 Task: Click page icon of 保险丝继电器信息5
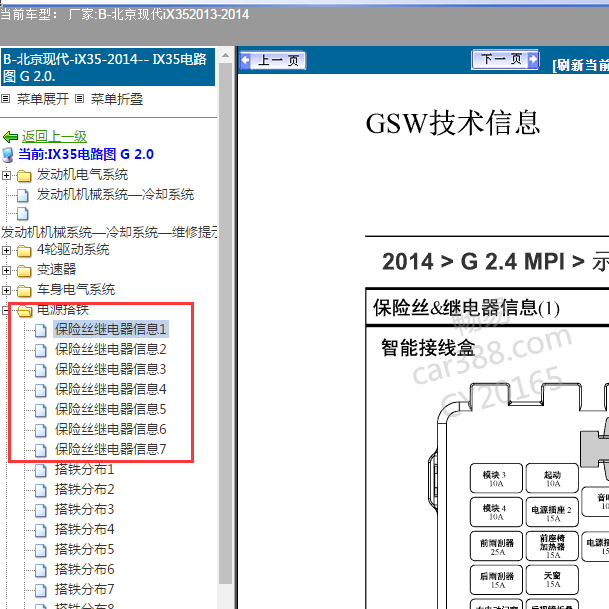pos(40,411)
